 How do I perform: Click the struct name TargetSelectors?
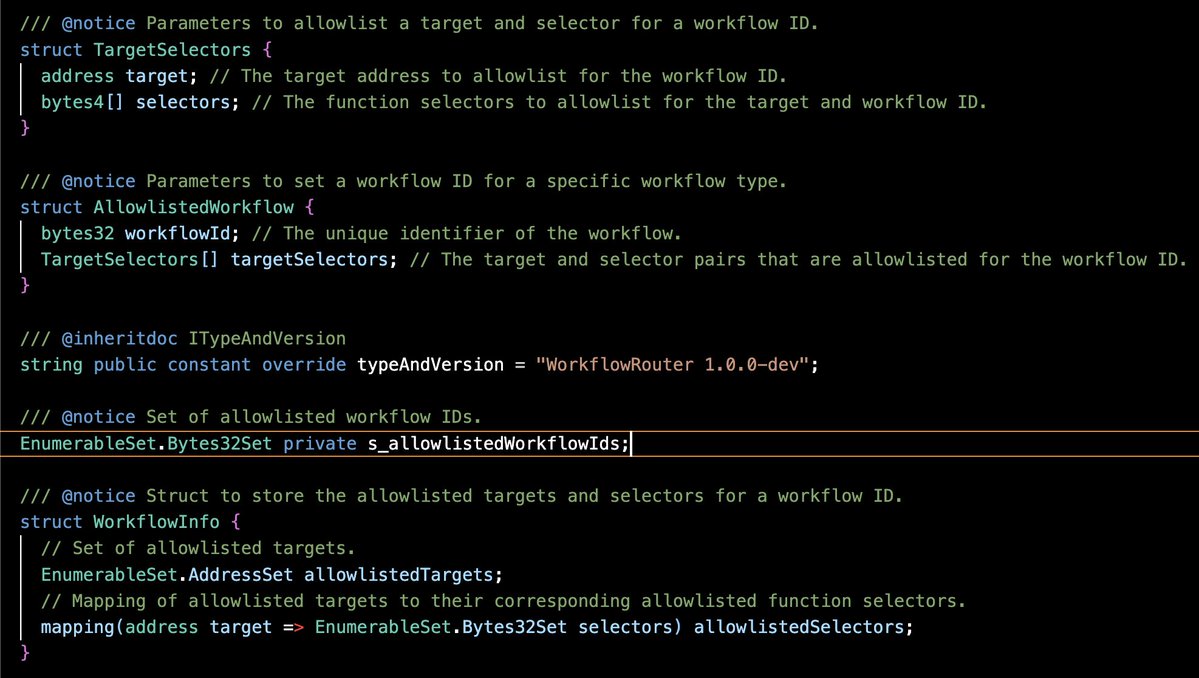(172, 50)
